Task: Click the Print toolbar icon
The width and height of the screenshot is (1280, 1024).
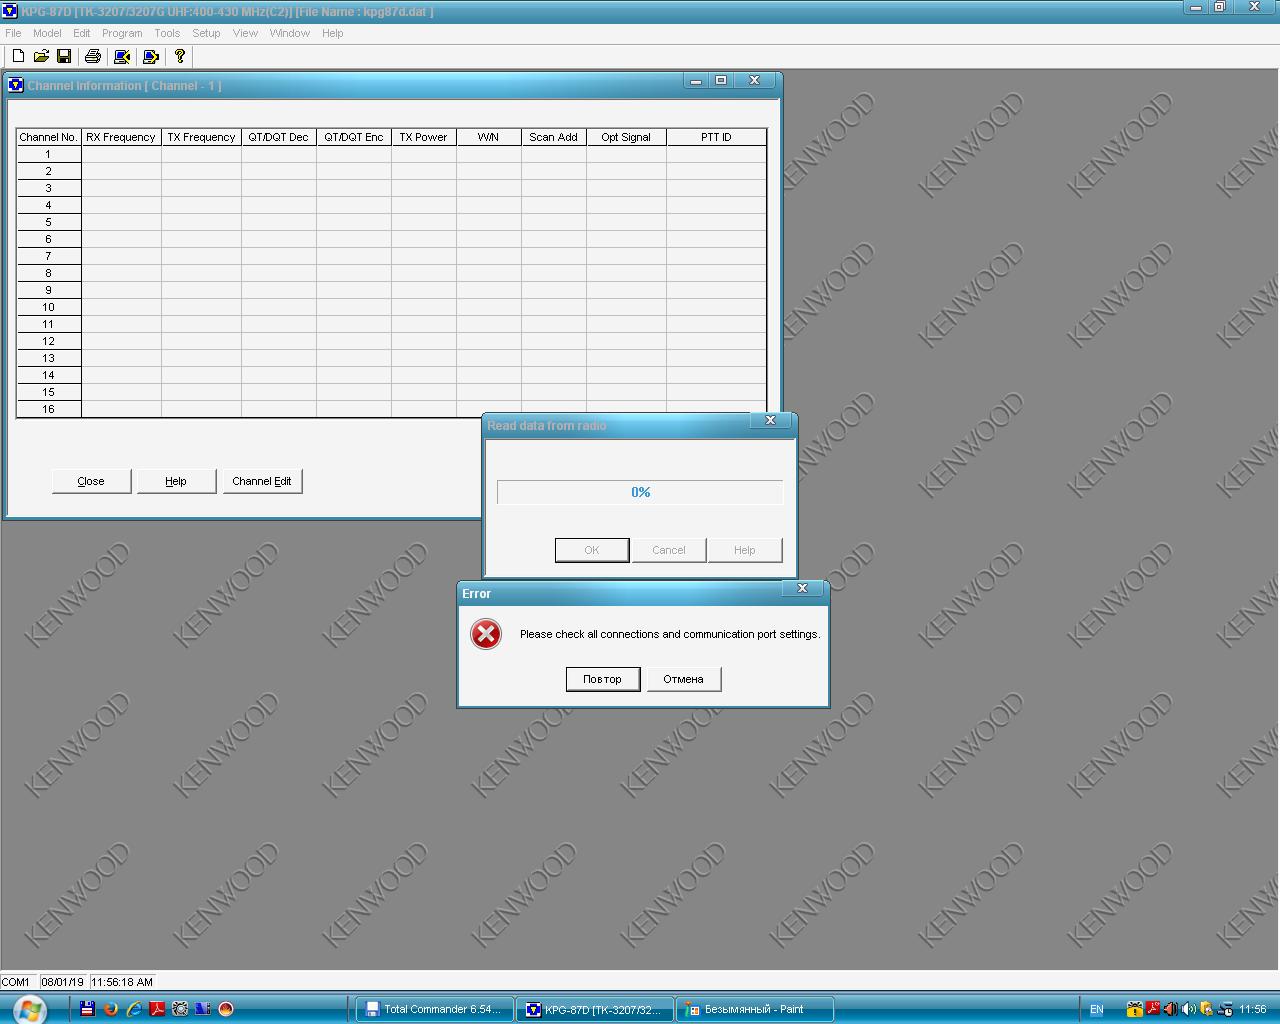Action: (x=93, y=57)
